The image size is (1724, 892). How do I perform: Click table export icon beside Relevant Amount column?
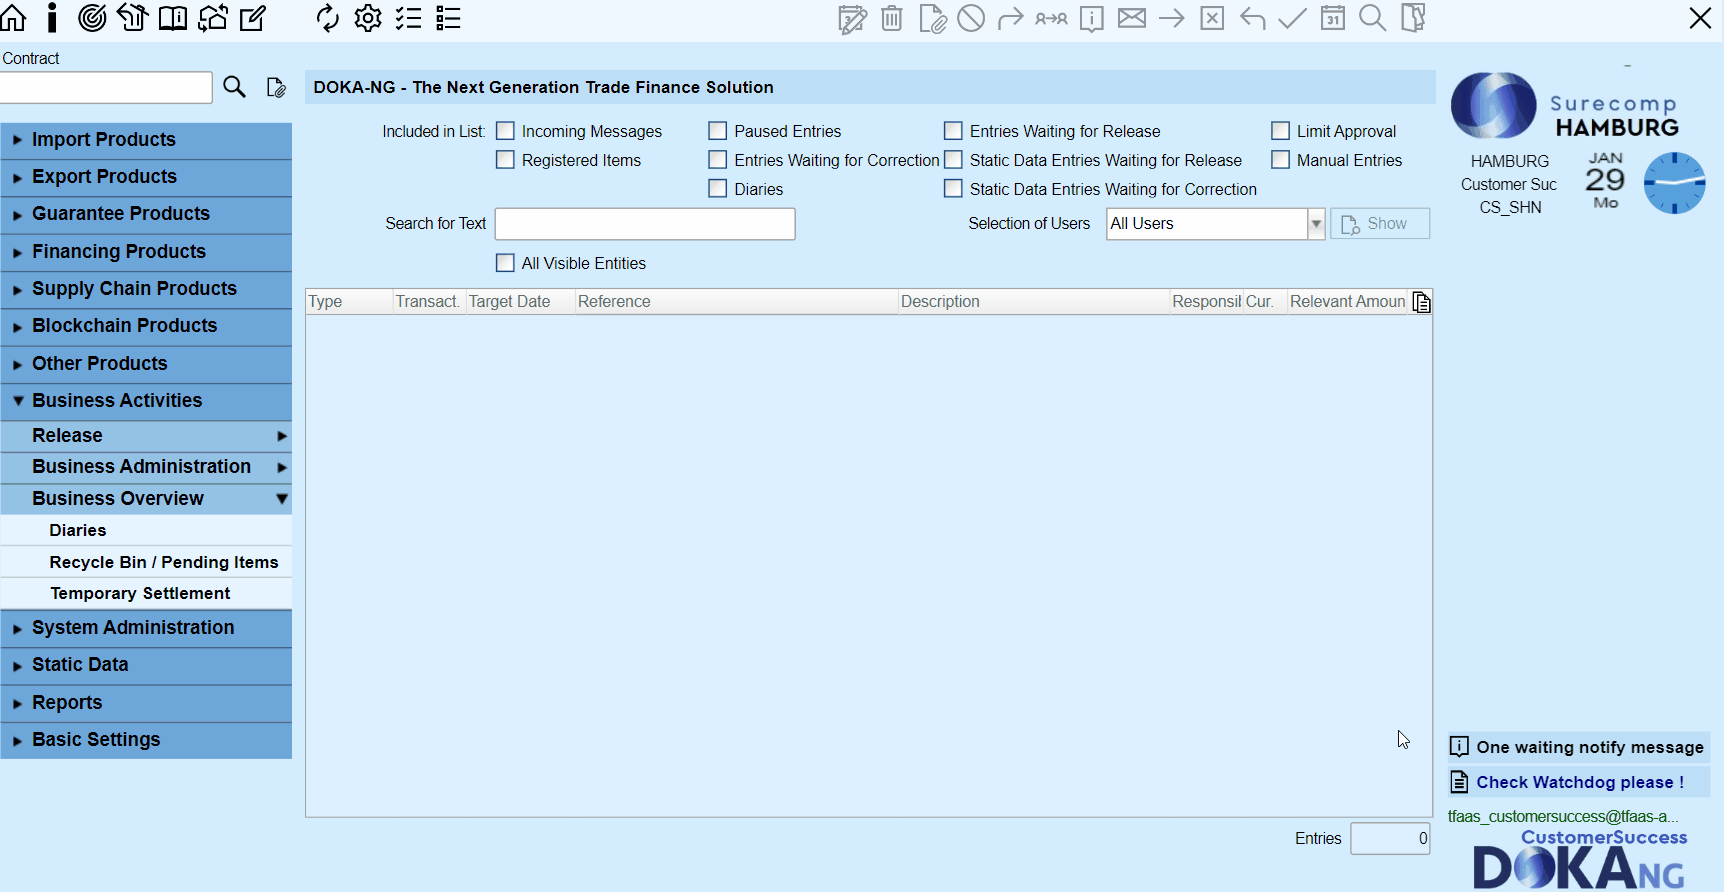click(x=1421, y=302)
